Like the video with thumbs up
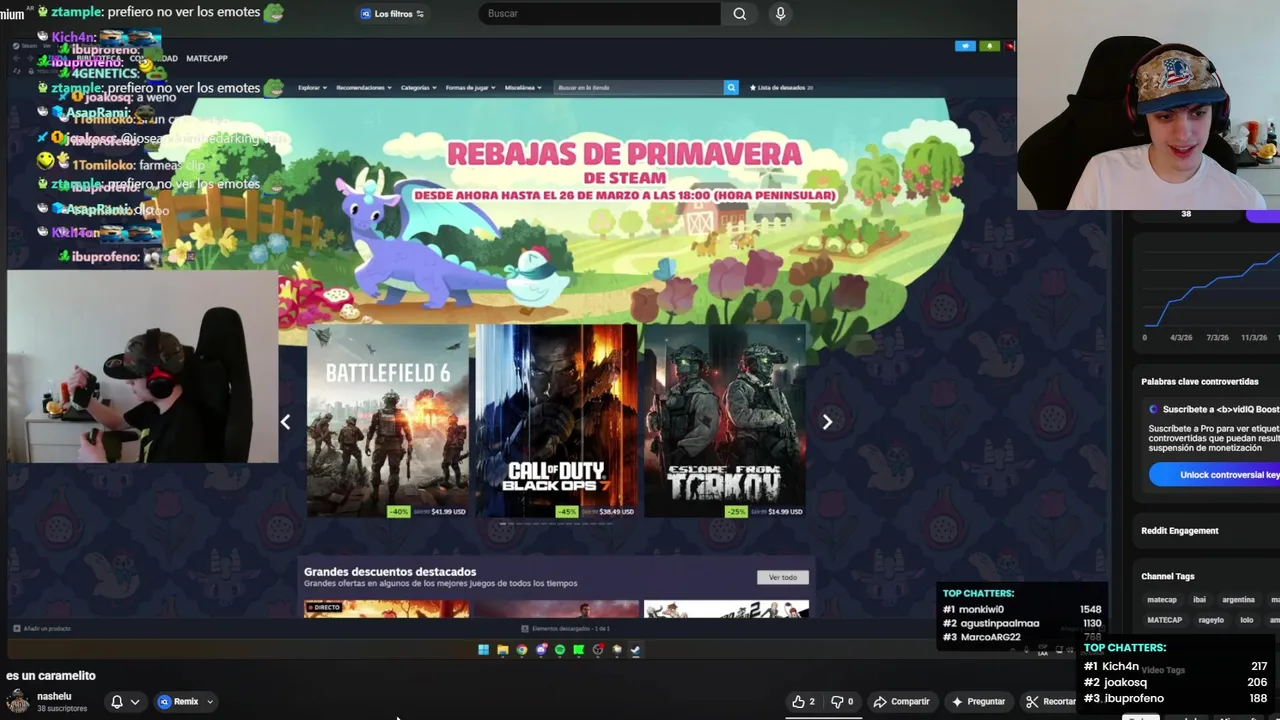 point(803,702)
